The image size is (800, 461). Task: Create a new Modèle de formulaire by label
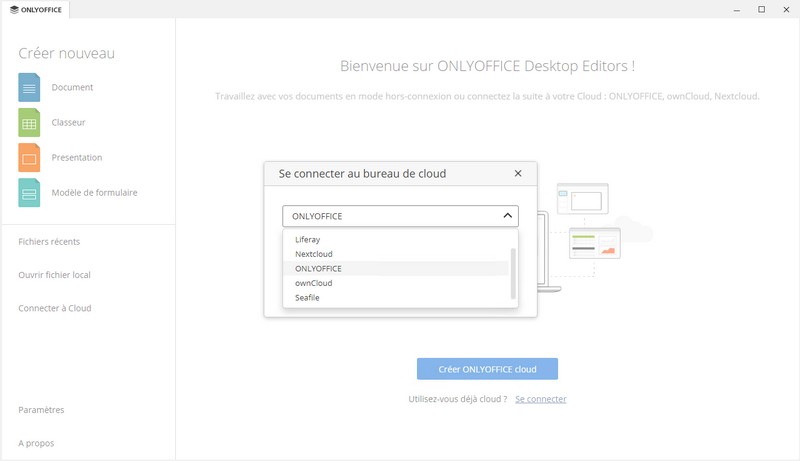94,193
